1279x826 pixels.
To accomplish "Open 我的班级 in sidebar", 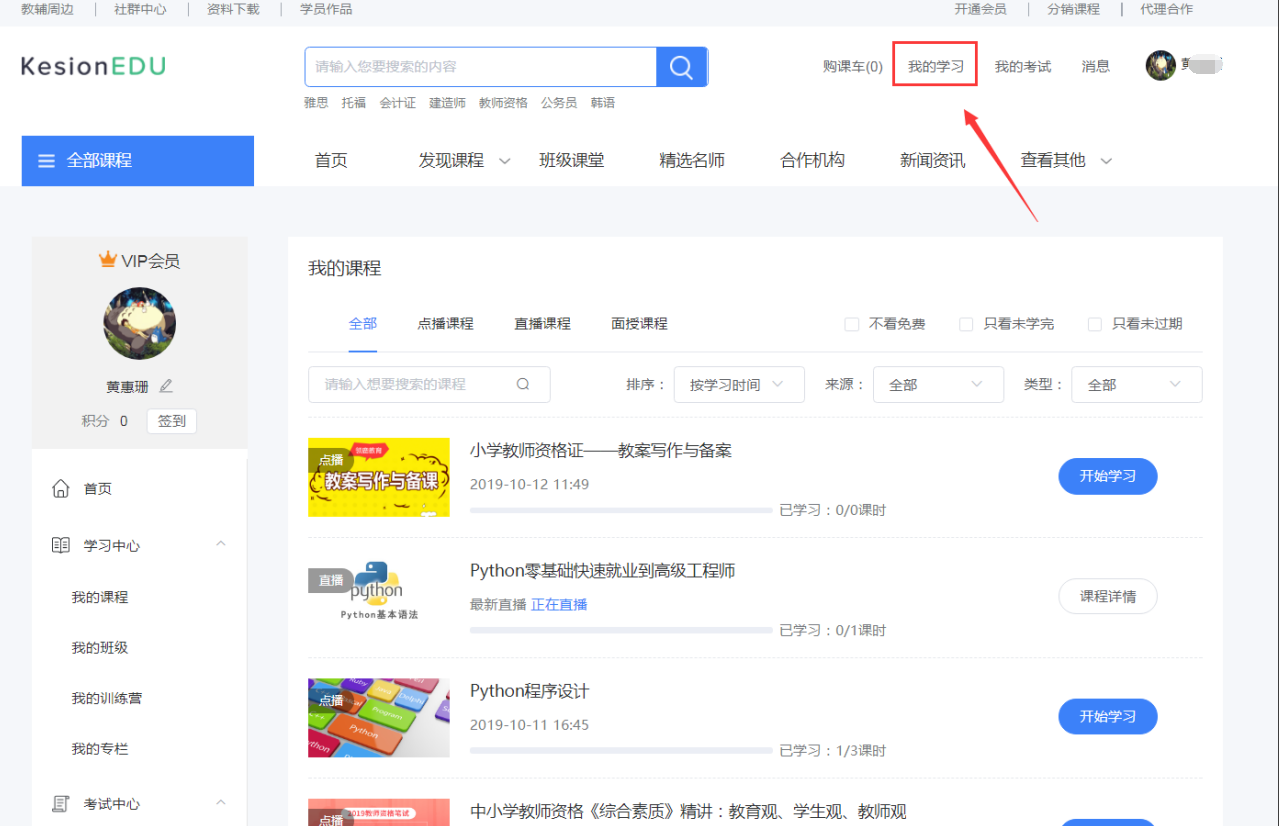I will coord(100,648).
